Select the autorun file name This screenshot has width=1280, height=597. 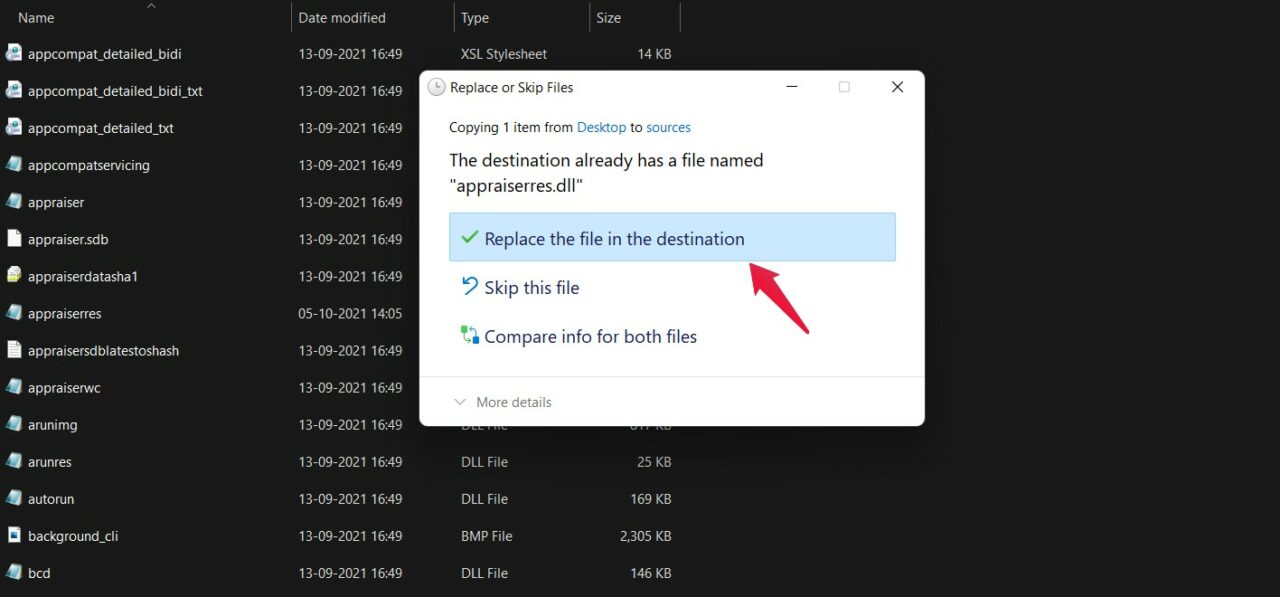point(51,499)
